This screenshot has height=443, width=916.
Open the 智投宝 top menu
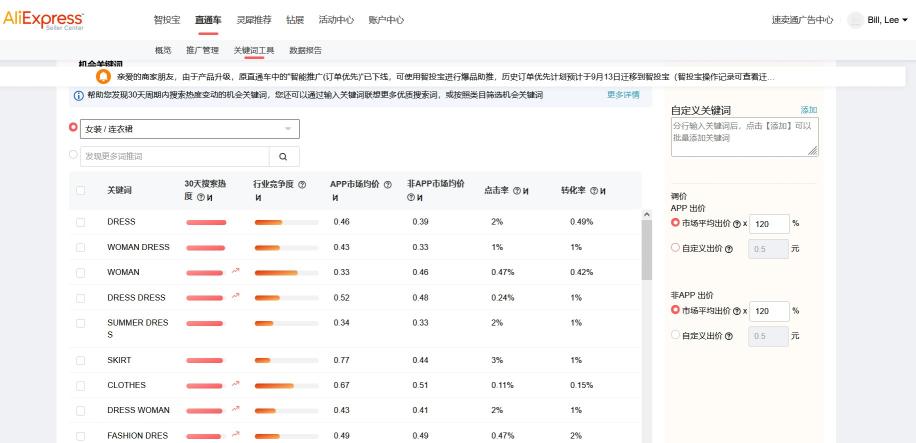(x=166, y=20)
